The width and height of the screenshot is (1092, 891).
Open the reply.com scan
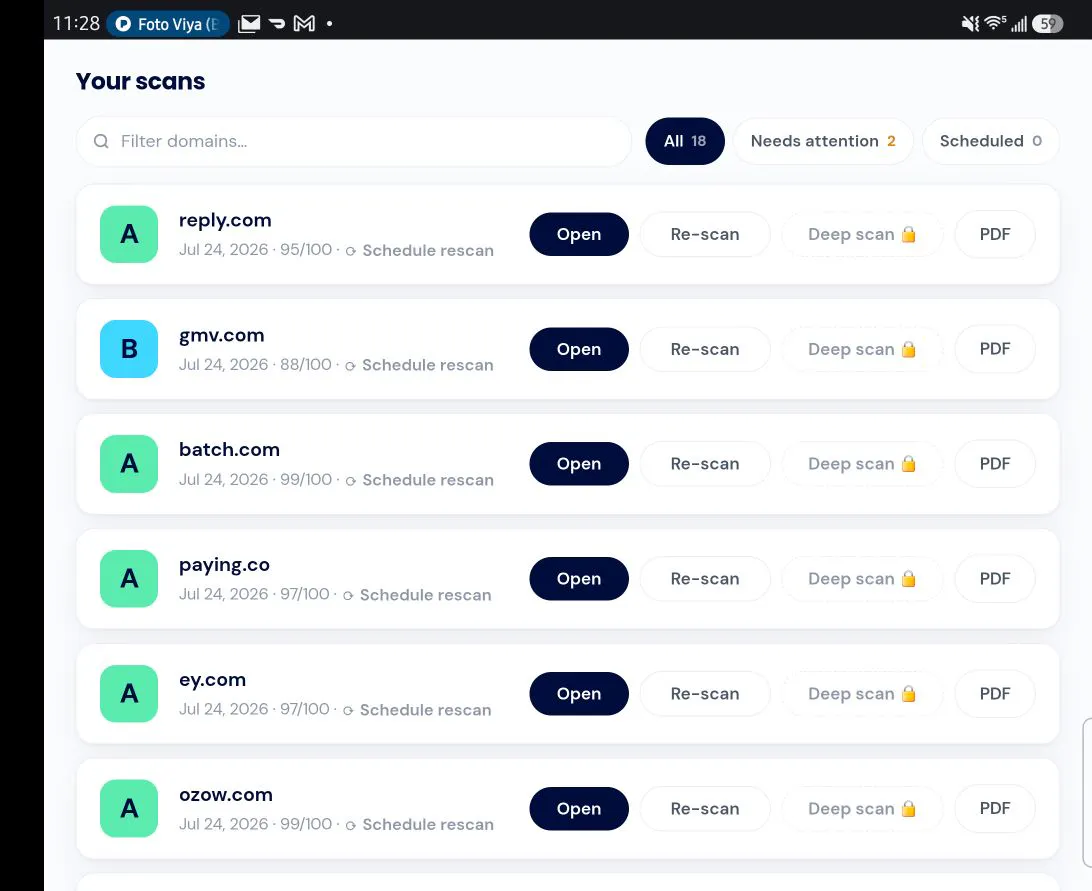click(x=579, y=234)
